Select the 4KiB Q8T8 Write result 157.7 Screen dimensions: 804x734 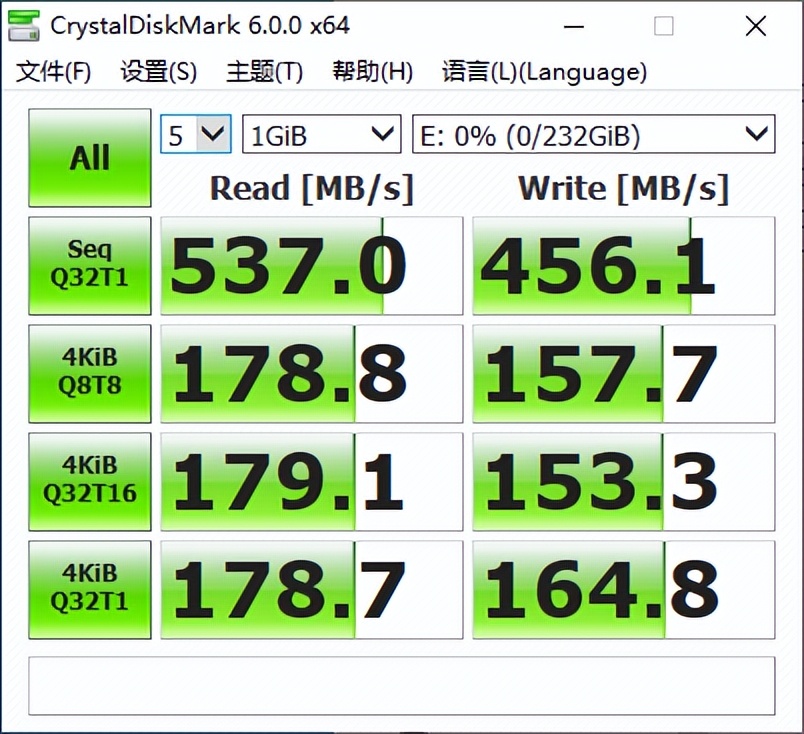(x=622, y=373)
